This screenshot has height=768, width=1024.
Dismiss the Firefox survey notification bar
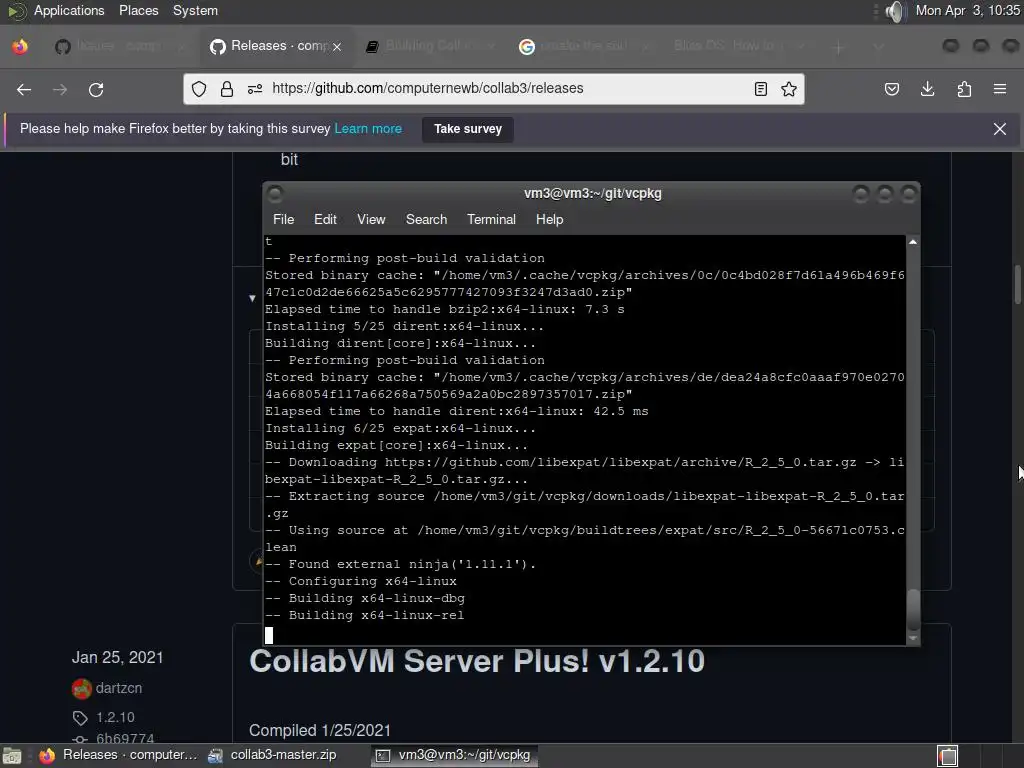1000,129
